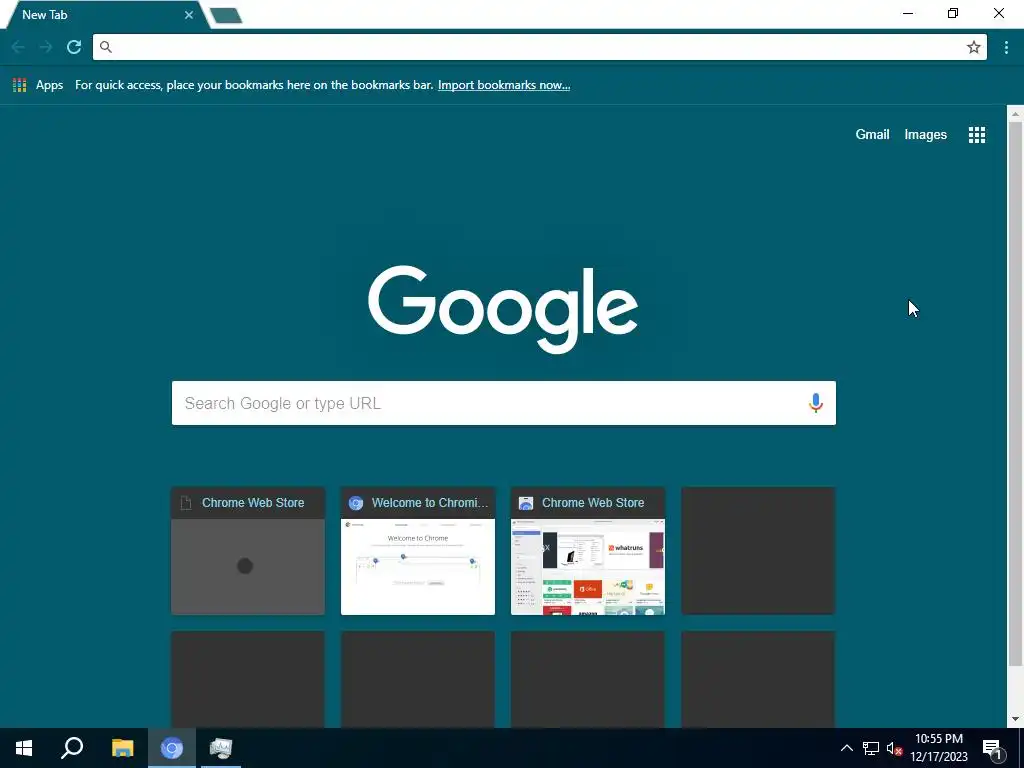Restore down the browser window
The height and width of the screenshot is (768, 1024).
[x=953, y=13]
